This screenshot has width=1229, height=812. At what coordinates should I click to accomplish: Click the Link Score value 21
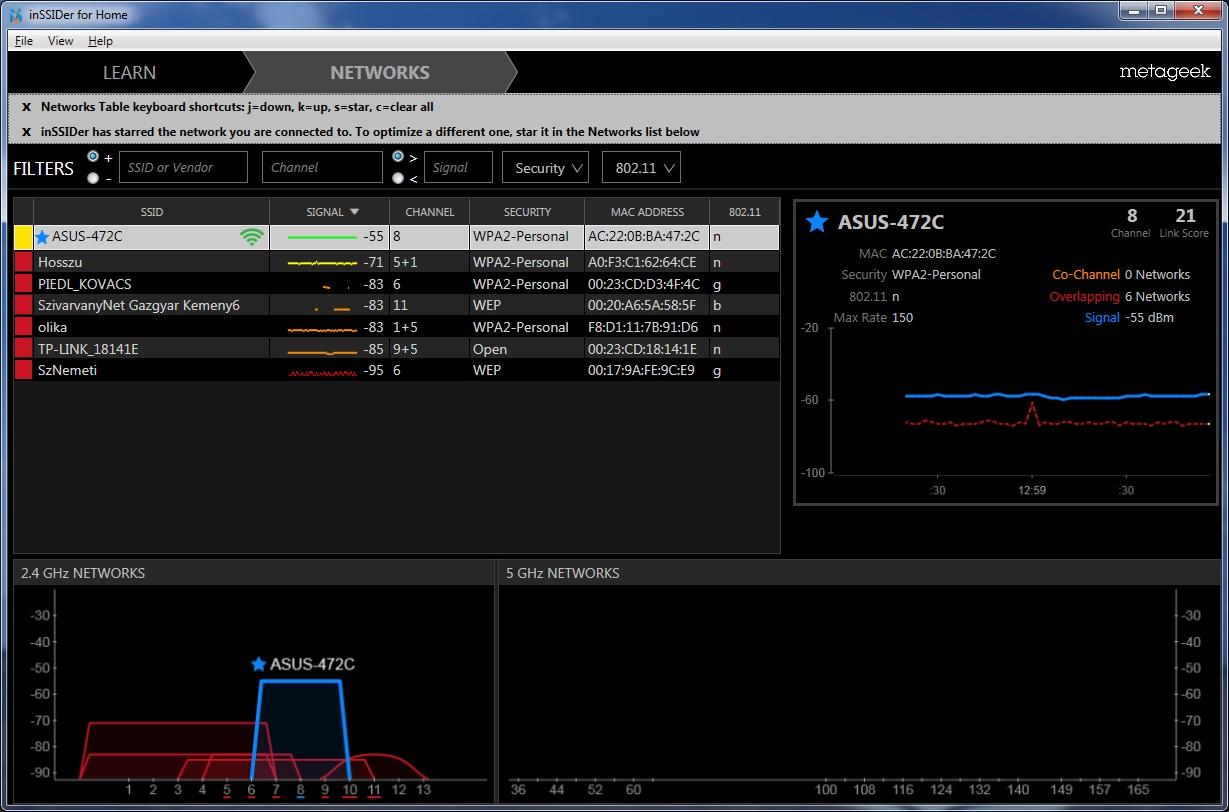pos(1185,215)
